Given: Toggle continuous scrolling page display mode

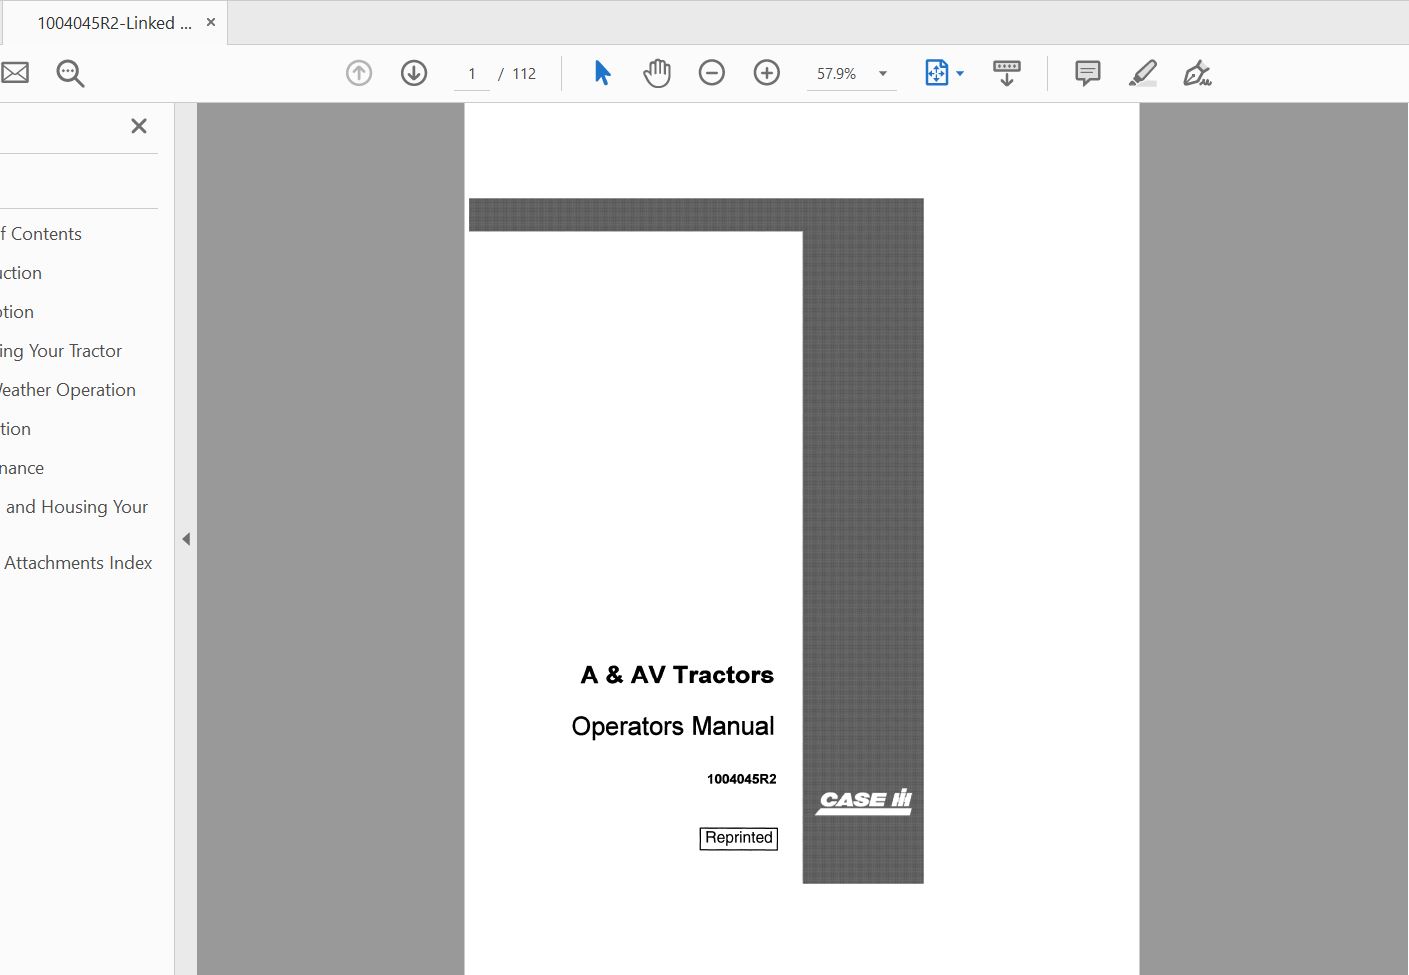Looking at the screenshot, I should tap(1006, 72).
